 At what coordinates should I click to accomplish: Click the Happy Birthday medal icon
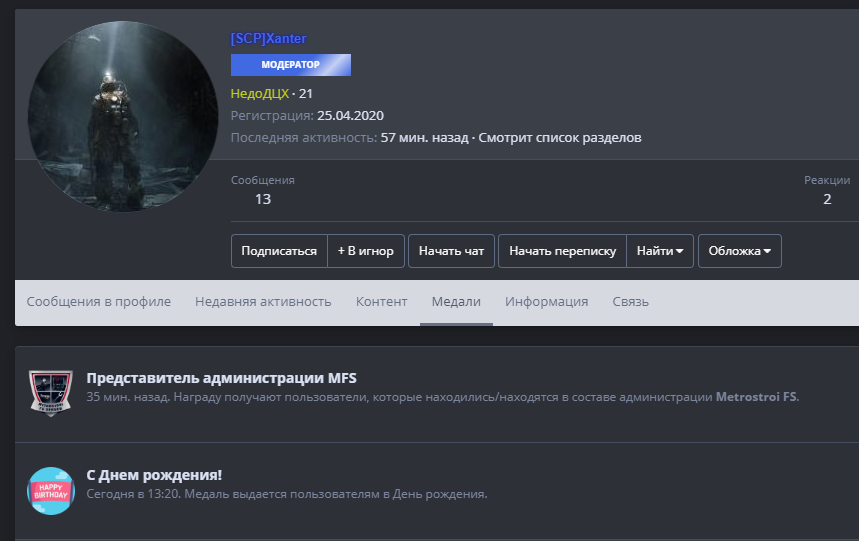[x=51, y=491]
